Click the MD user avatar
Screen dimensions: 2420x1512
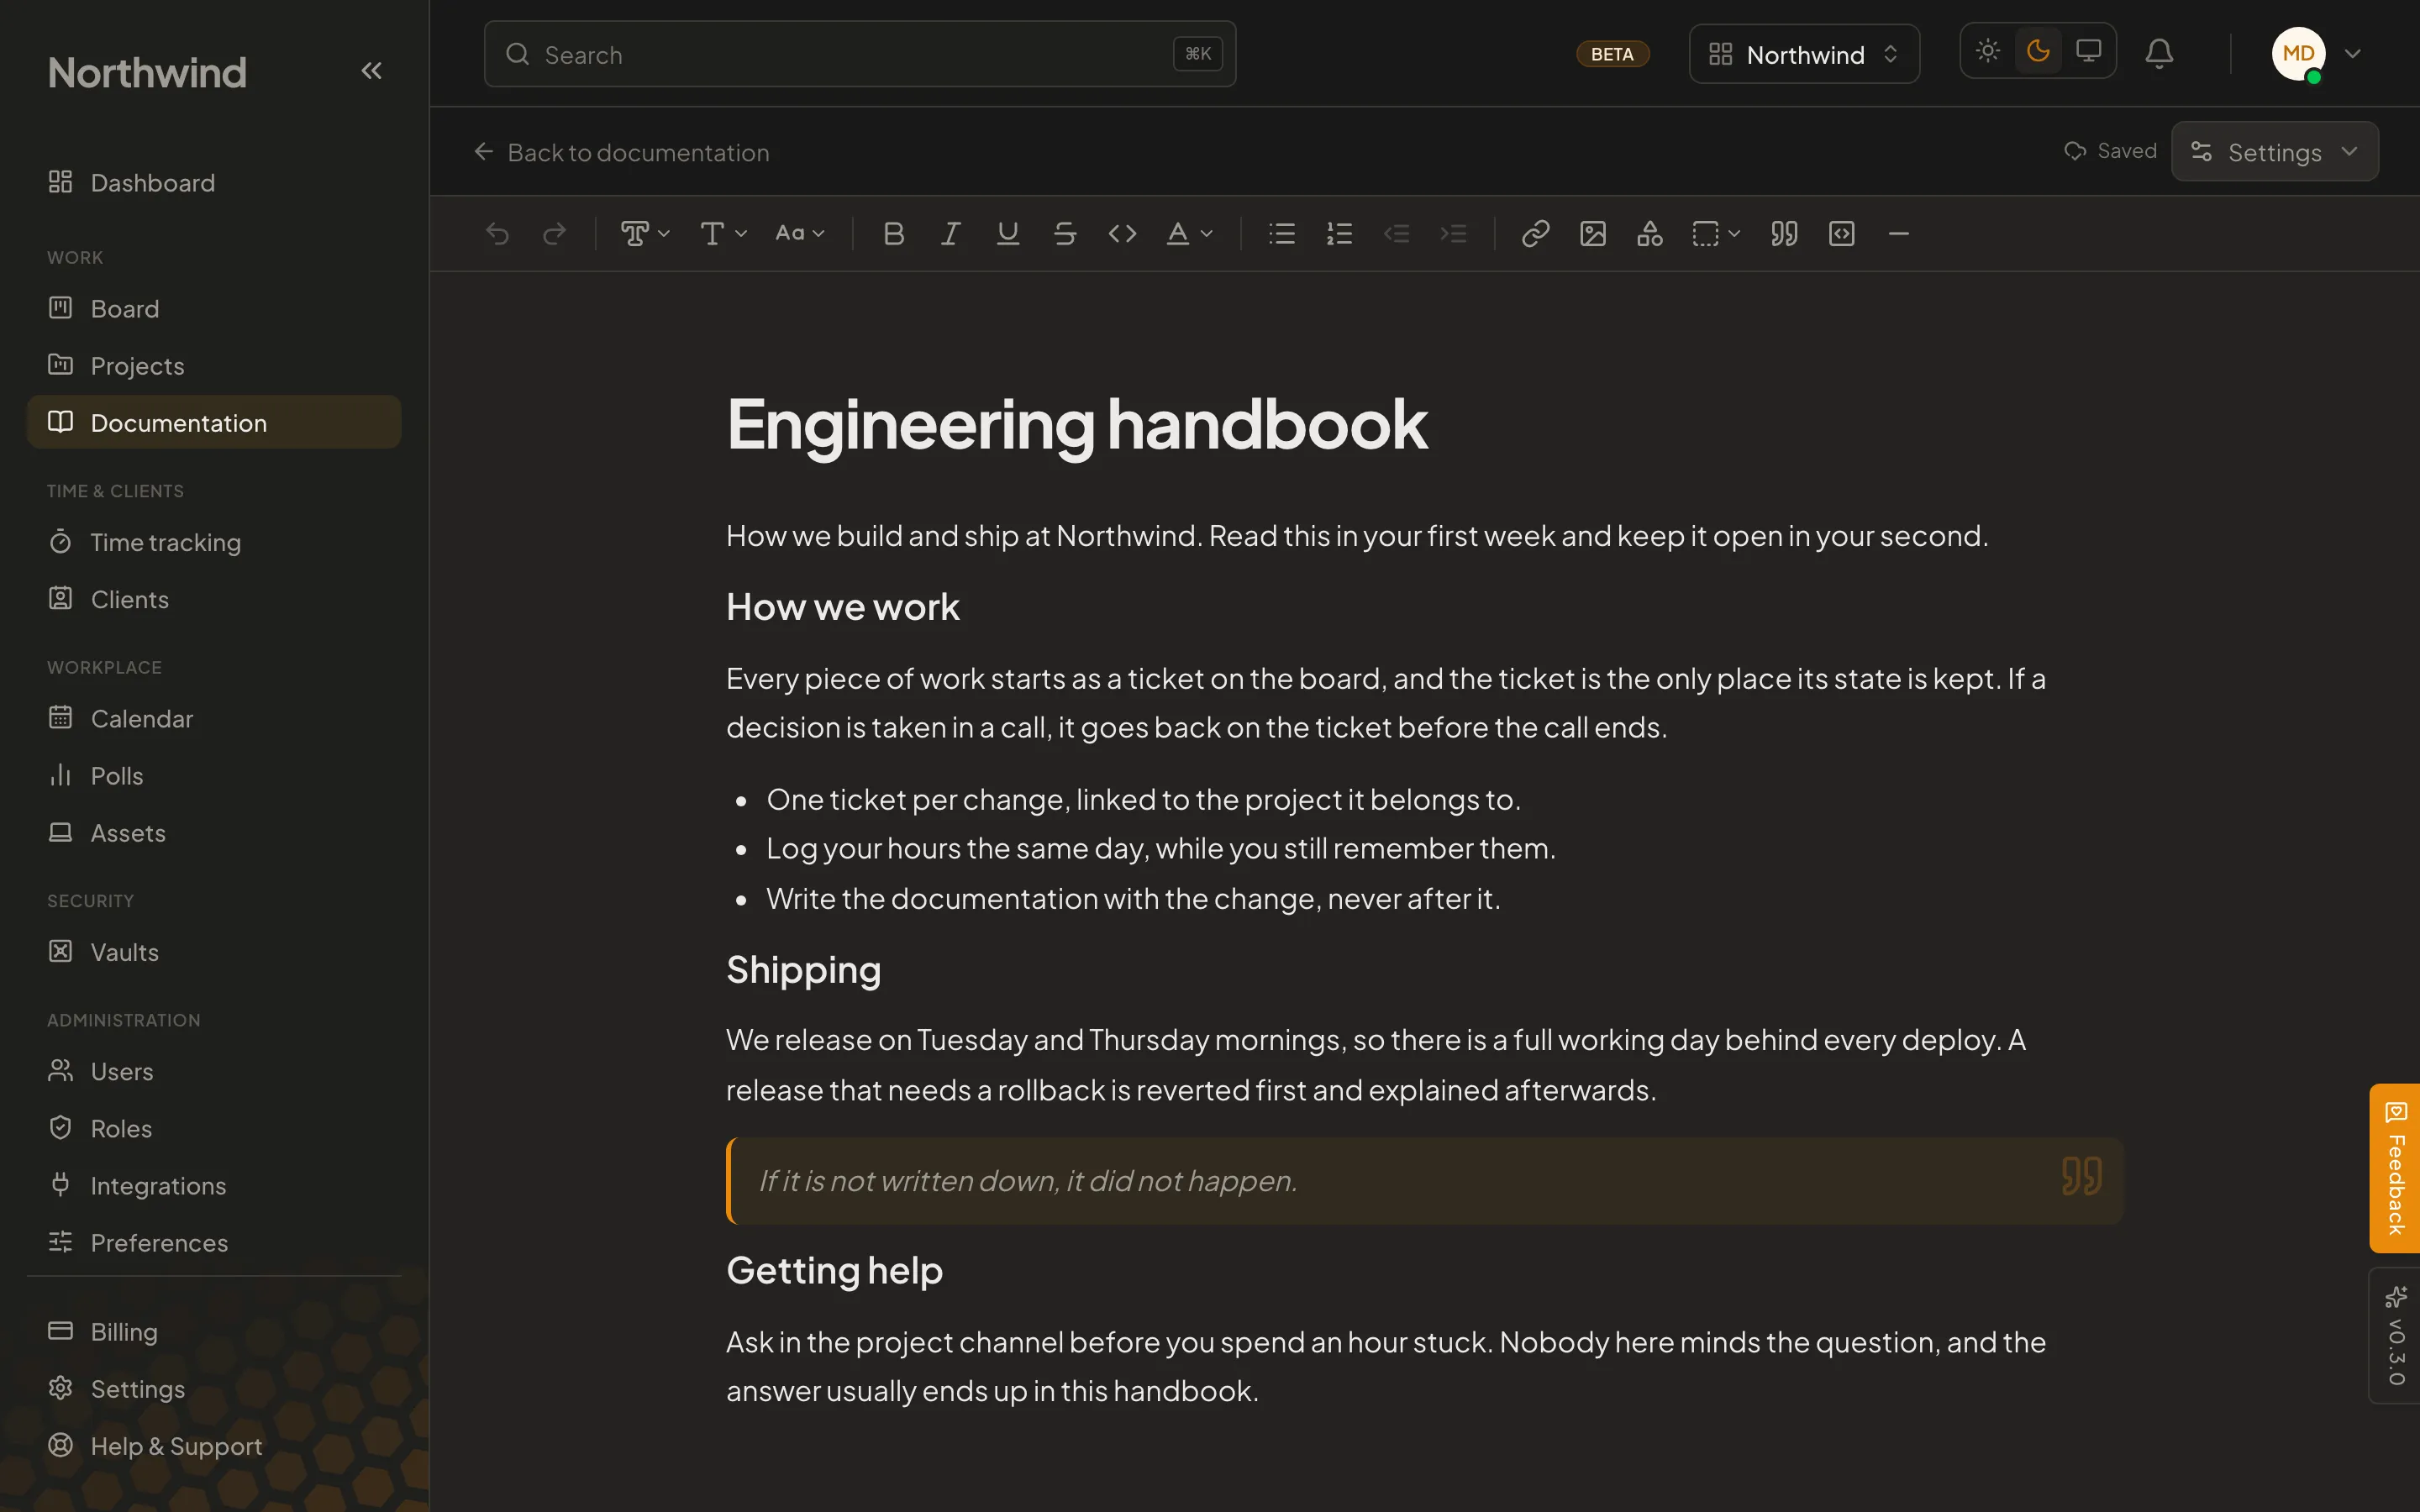click(2298, 54)
